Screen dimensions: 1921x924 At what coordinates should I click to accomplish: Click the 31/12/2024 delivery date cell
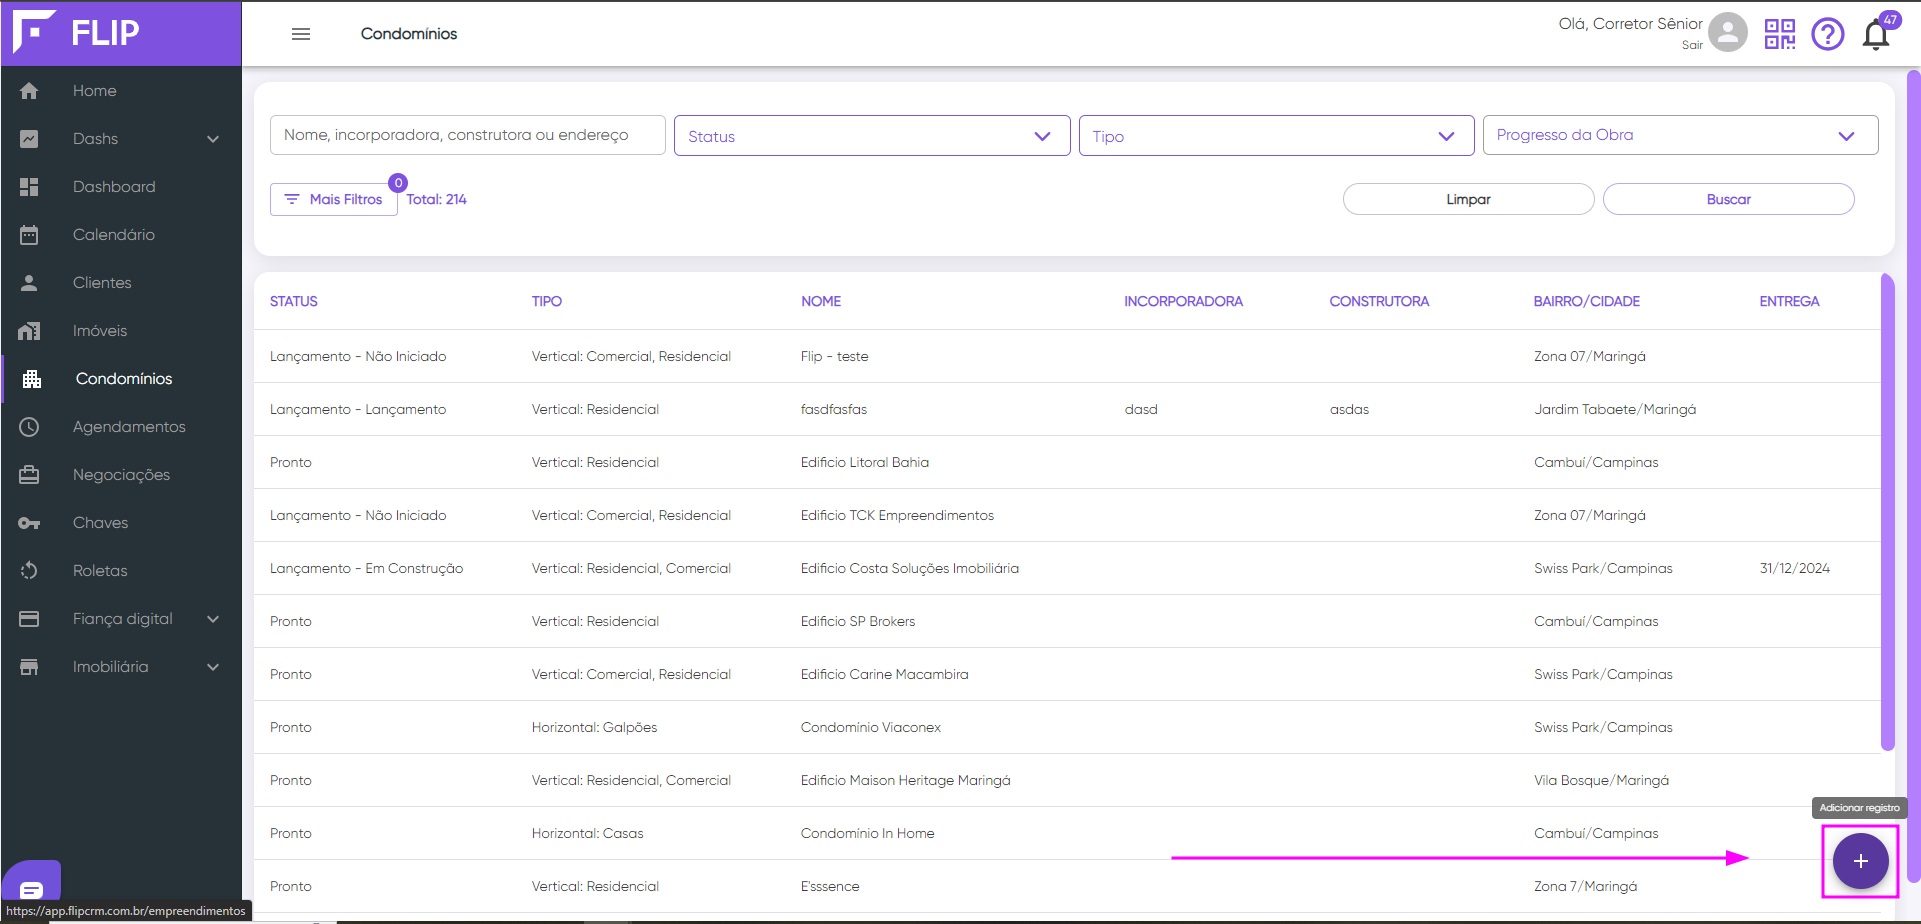click(1795, 568)
